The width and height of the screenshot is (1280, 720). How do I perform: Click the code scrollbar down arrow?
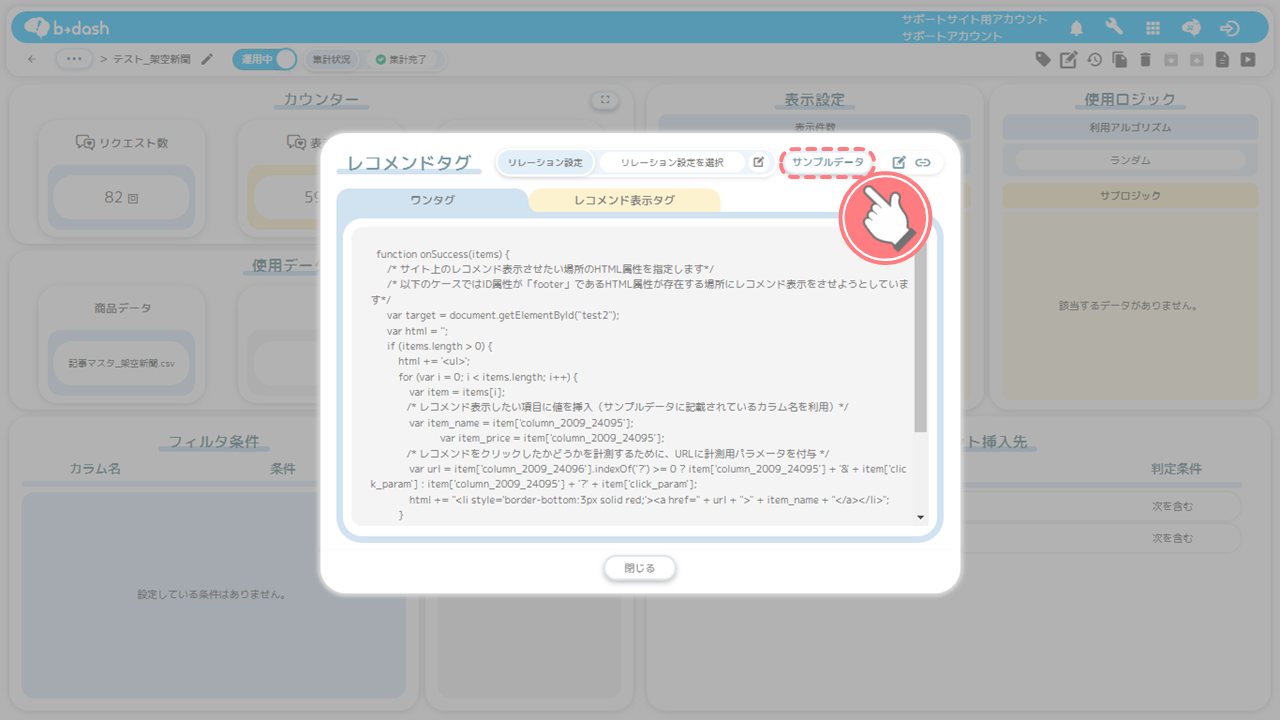coord(920,517)
